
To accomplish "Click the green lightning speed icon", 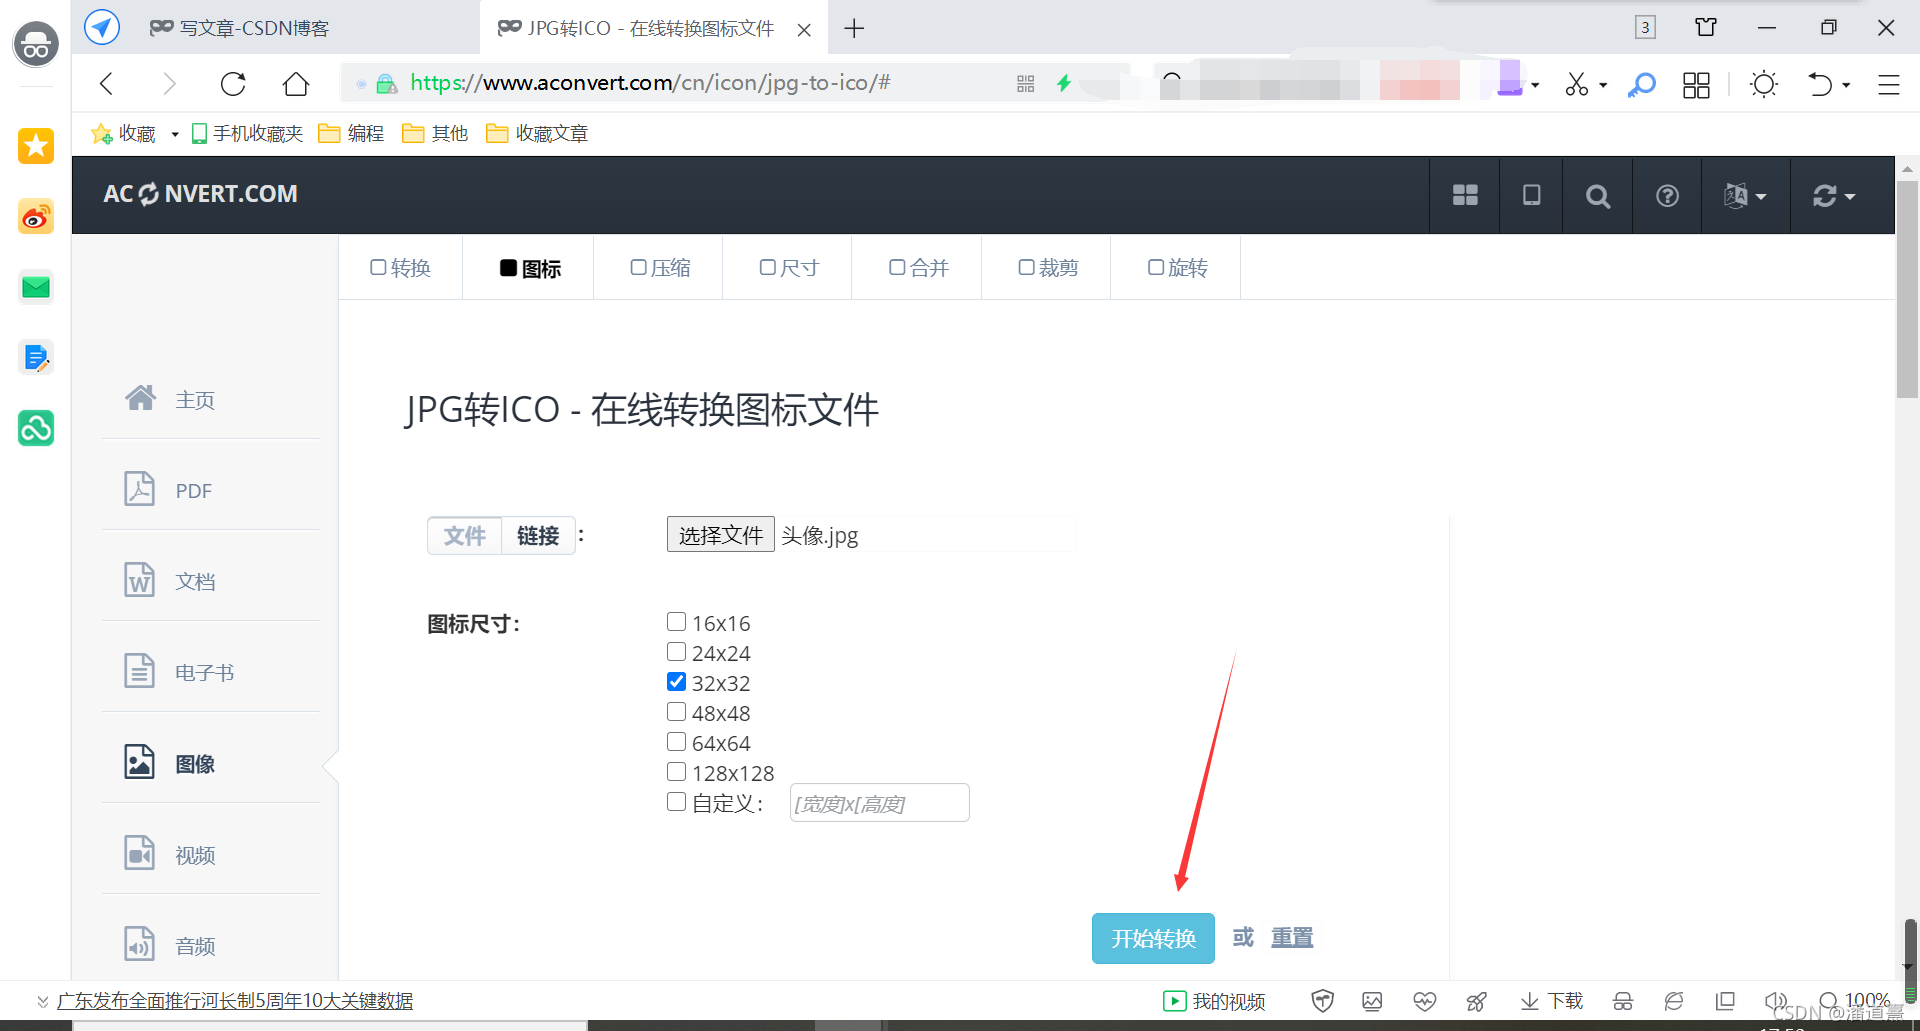I will coord(1064,83).
